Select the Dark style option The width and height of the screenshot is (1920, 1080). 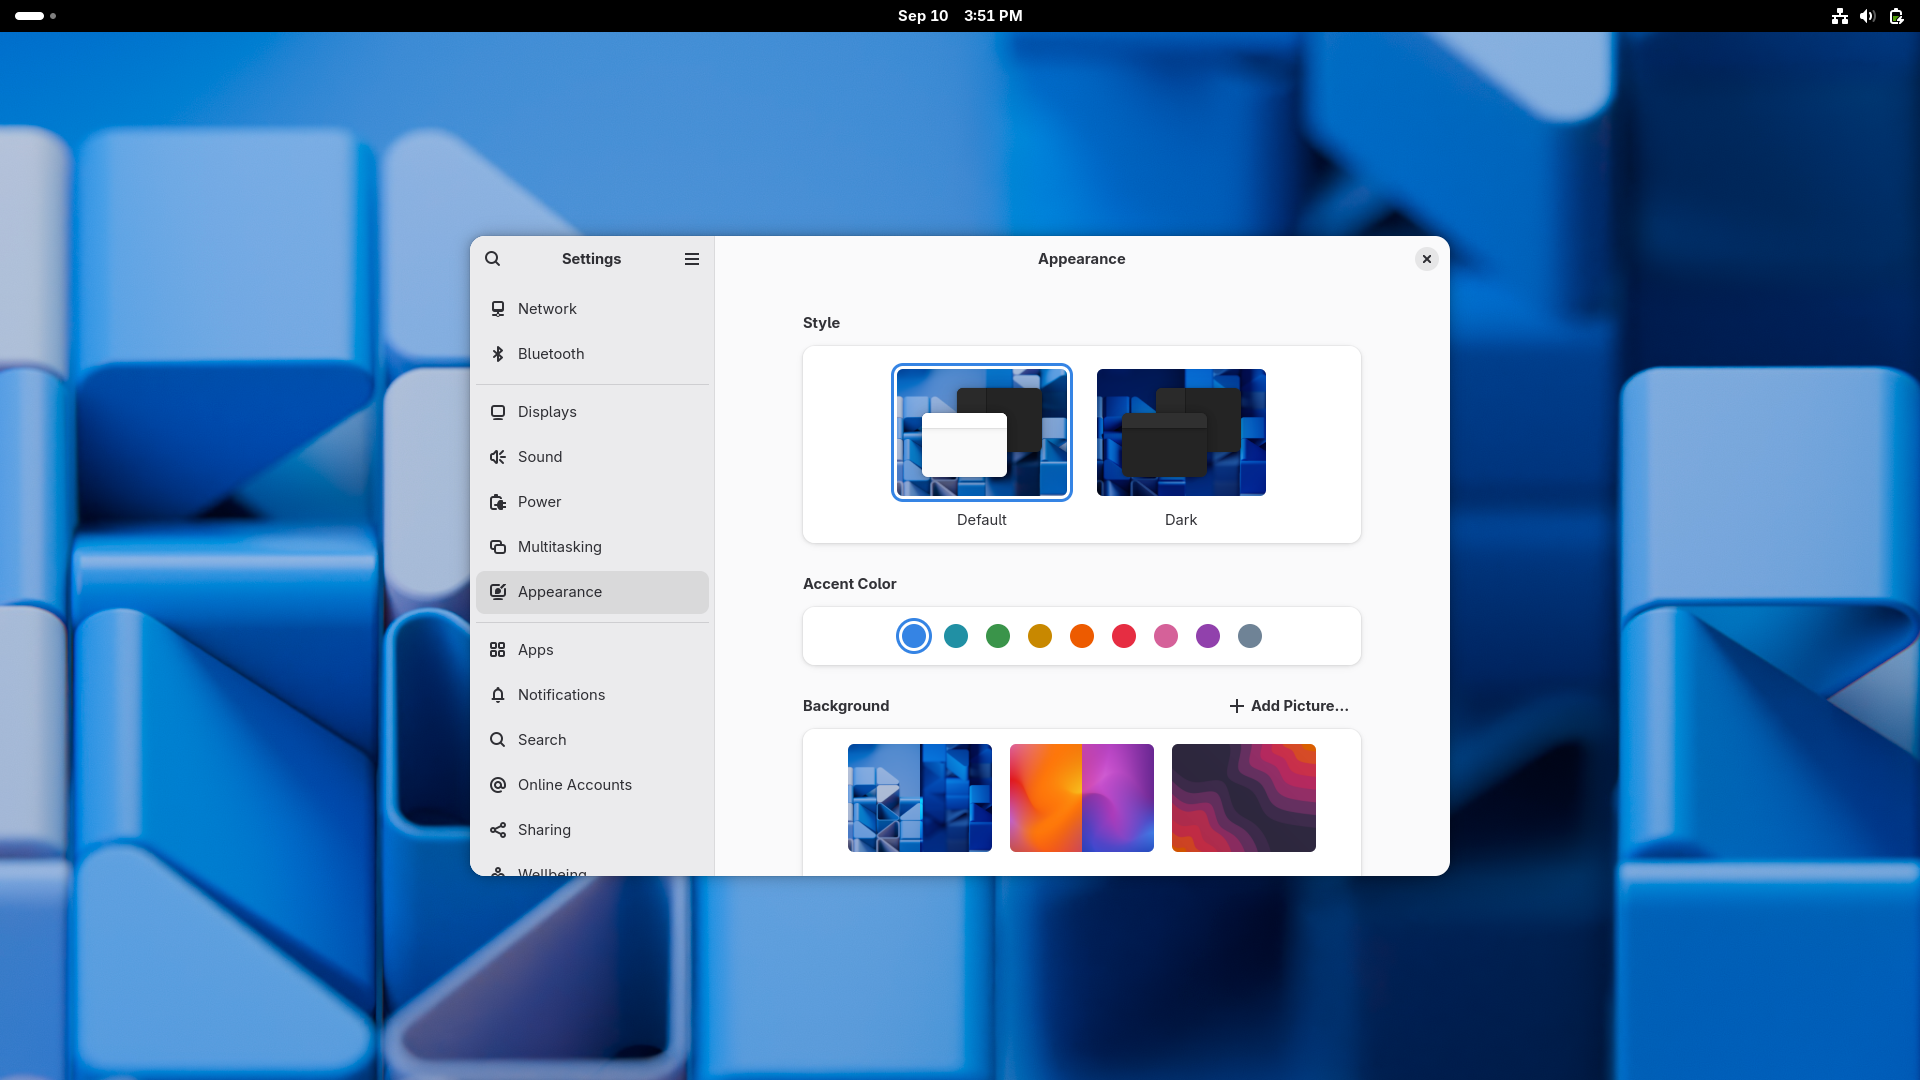[x=1181, y=432]
